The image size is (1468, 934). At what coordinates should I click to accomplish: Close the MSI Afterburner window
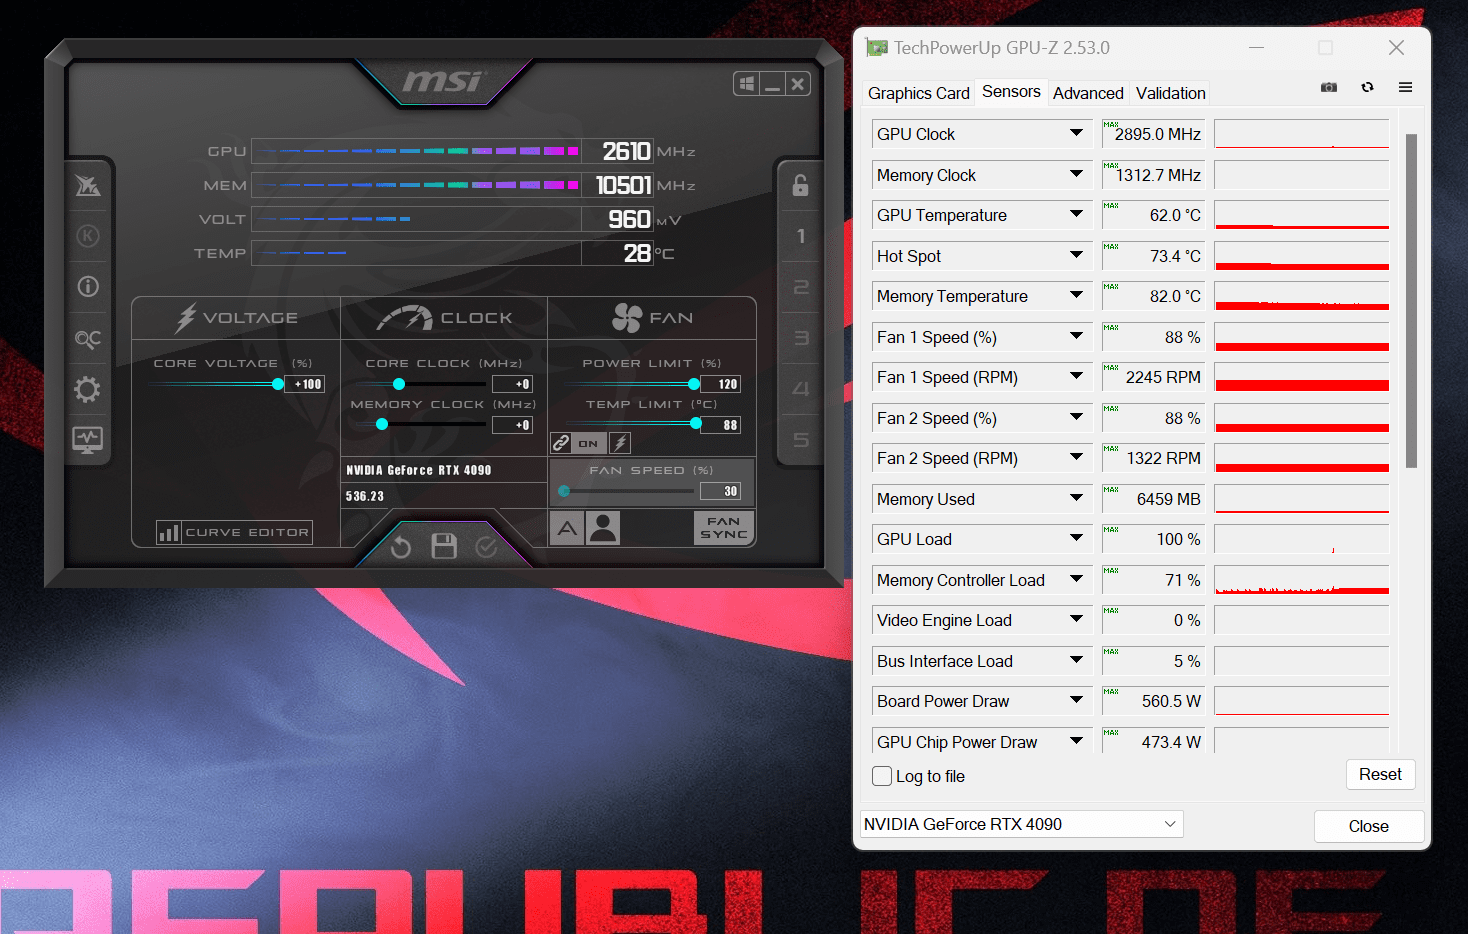coord(797,84)
